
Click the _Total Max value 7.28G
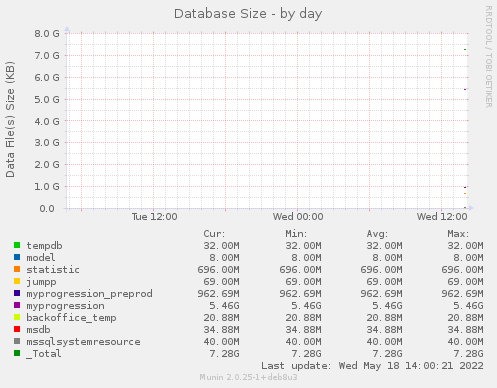[x=468, y=354]
